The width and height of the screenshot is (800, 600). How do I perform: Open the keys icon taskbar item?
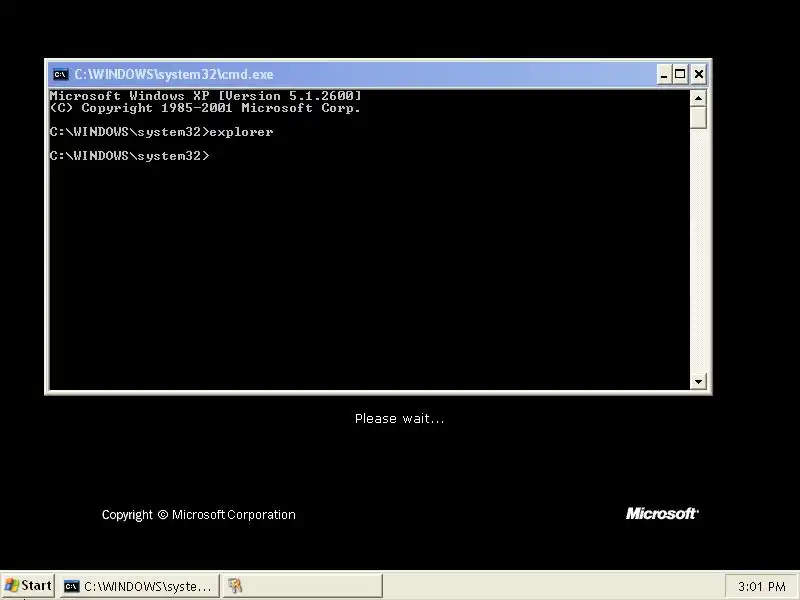(302, 586)
